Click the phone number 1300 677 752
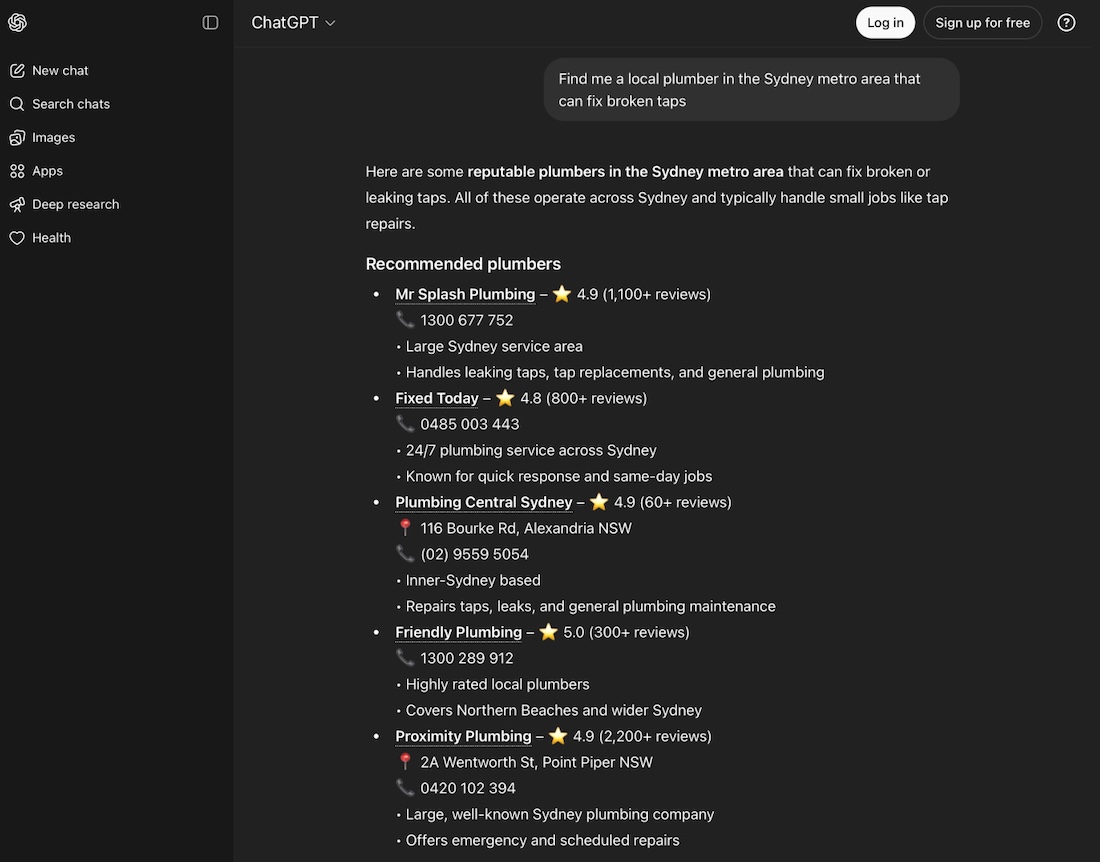The height and width of the screenshot is (862, 1100). [x=466, y=319]
